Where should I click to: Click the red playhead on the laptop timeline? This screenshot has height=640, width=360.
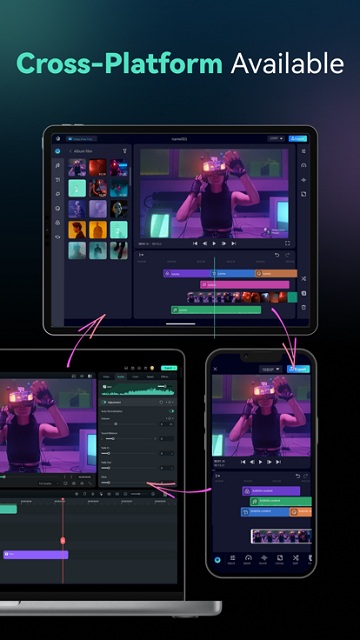pyautogui.click(x=63, y=540)
